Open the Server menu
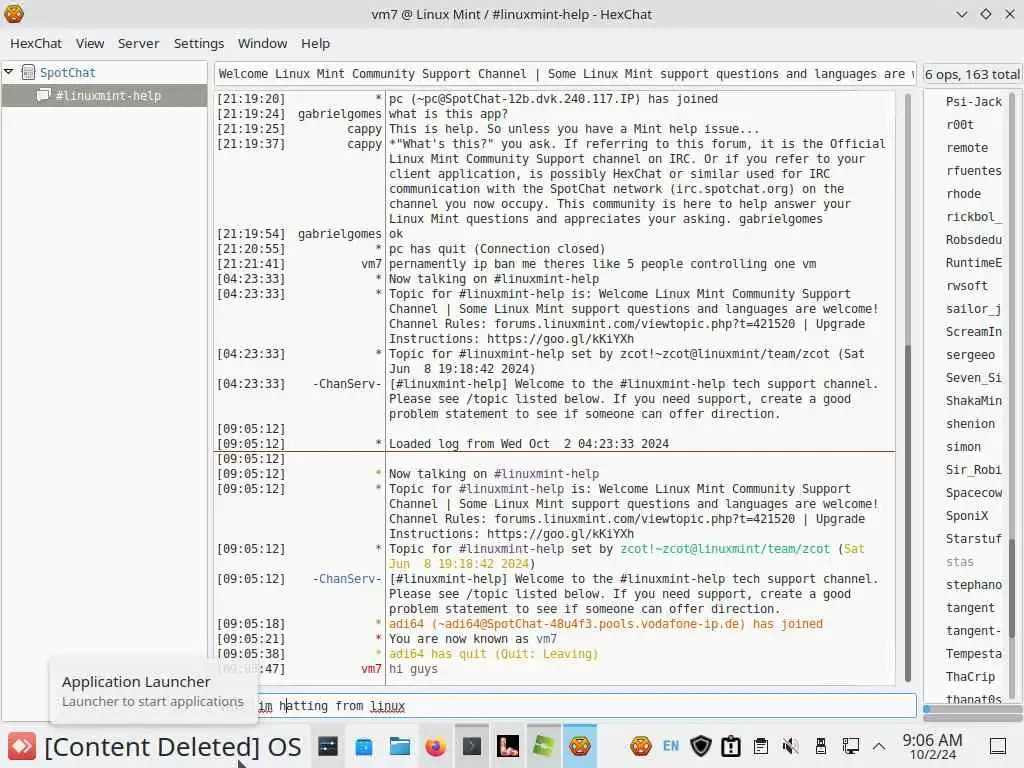The width and height of the screenshot is (1024, 768). (x=138, y=43)
